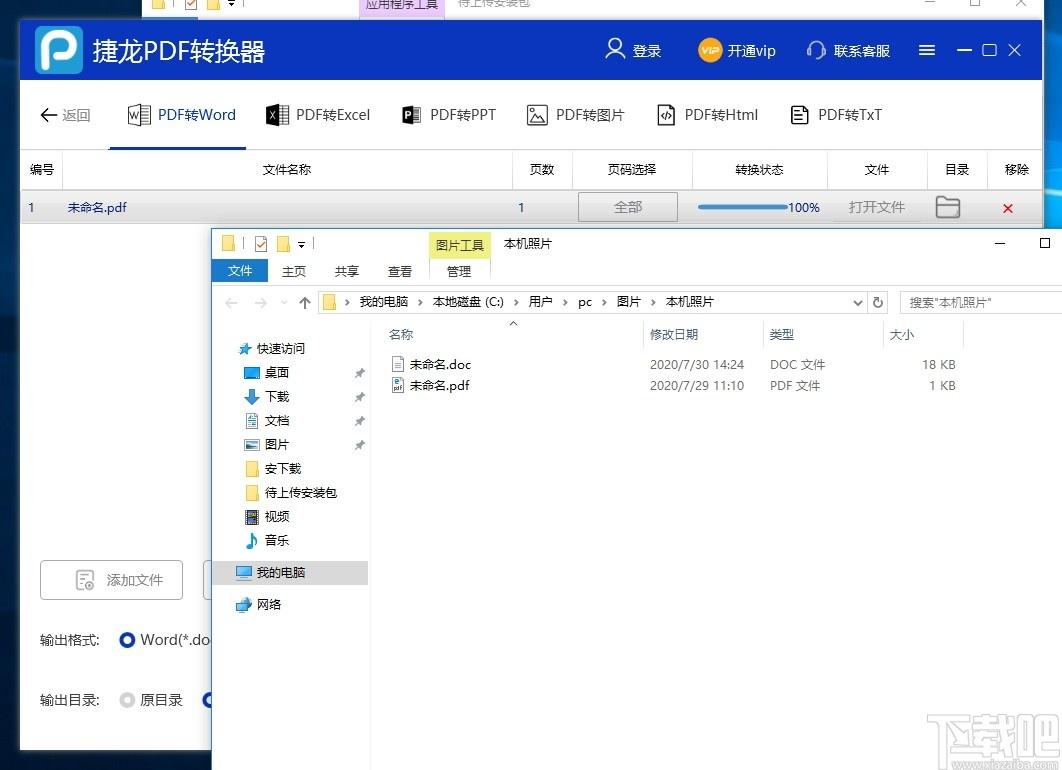Open output folder icon for 未命名.pdf row
Image resolution: width=1062 pixels, height=770 pixels.
(x=948, y=207)
